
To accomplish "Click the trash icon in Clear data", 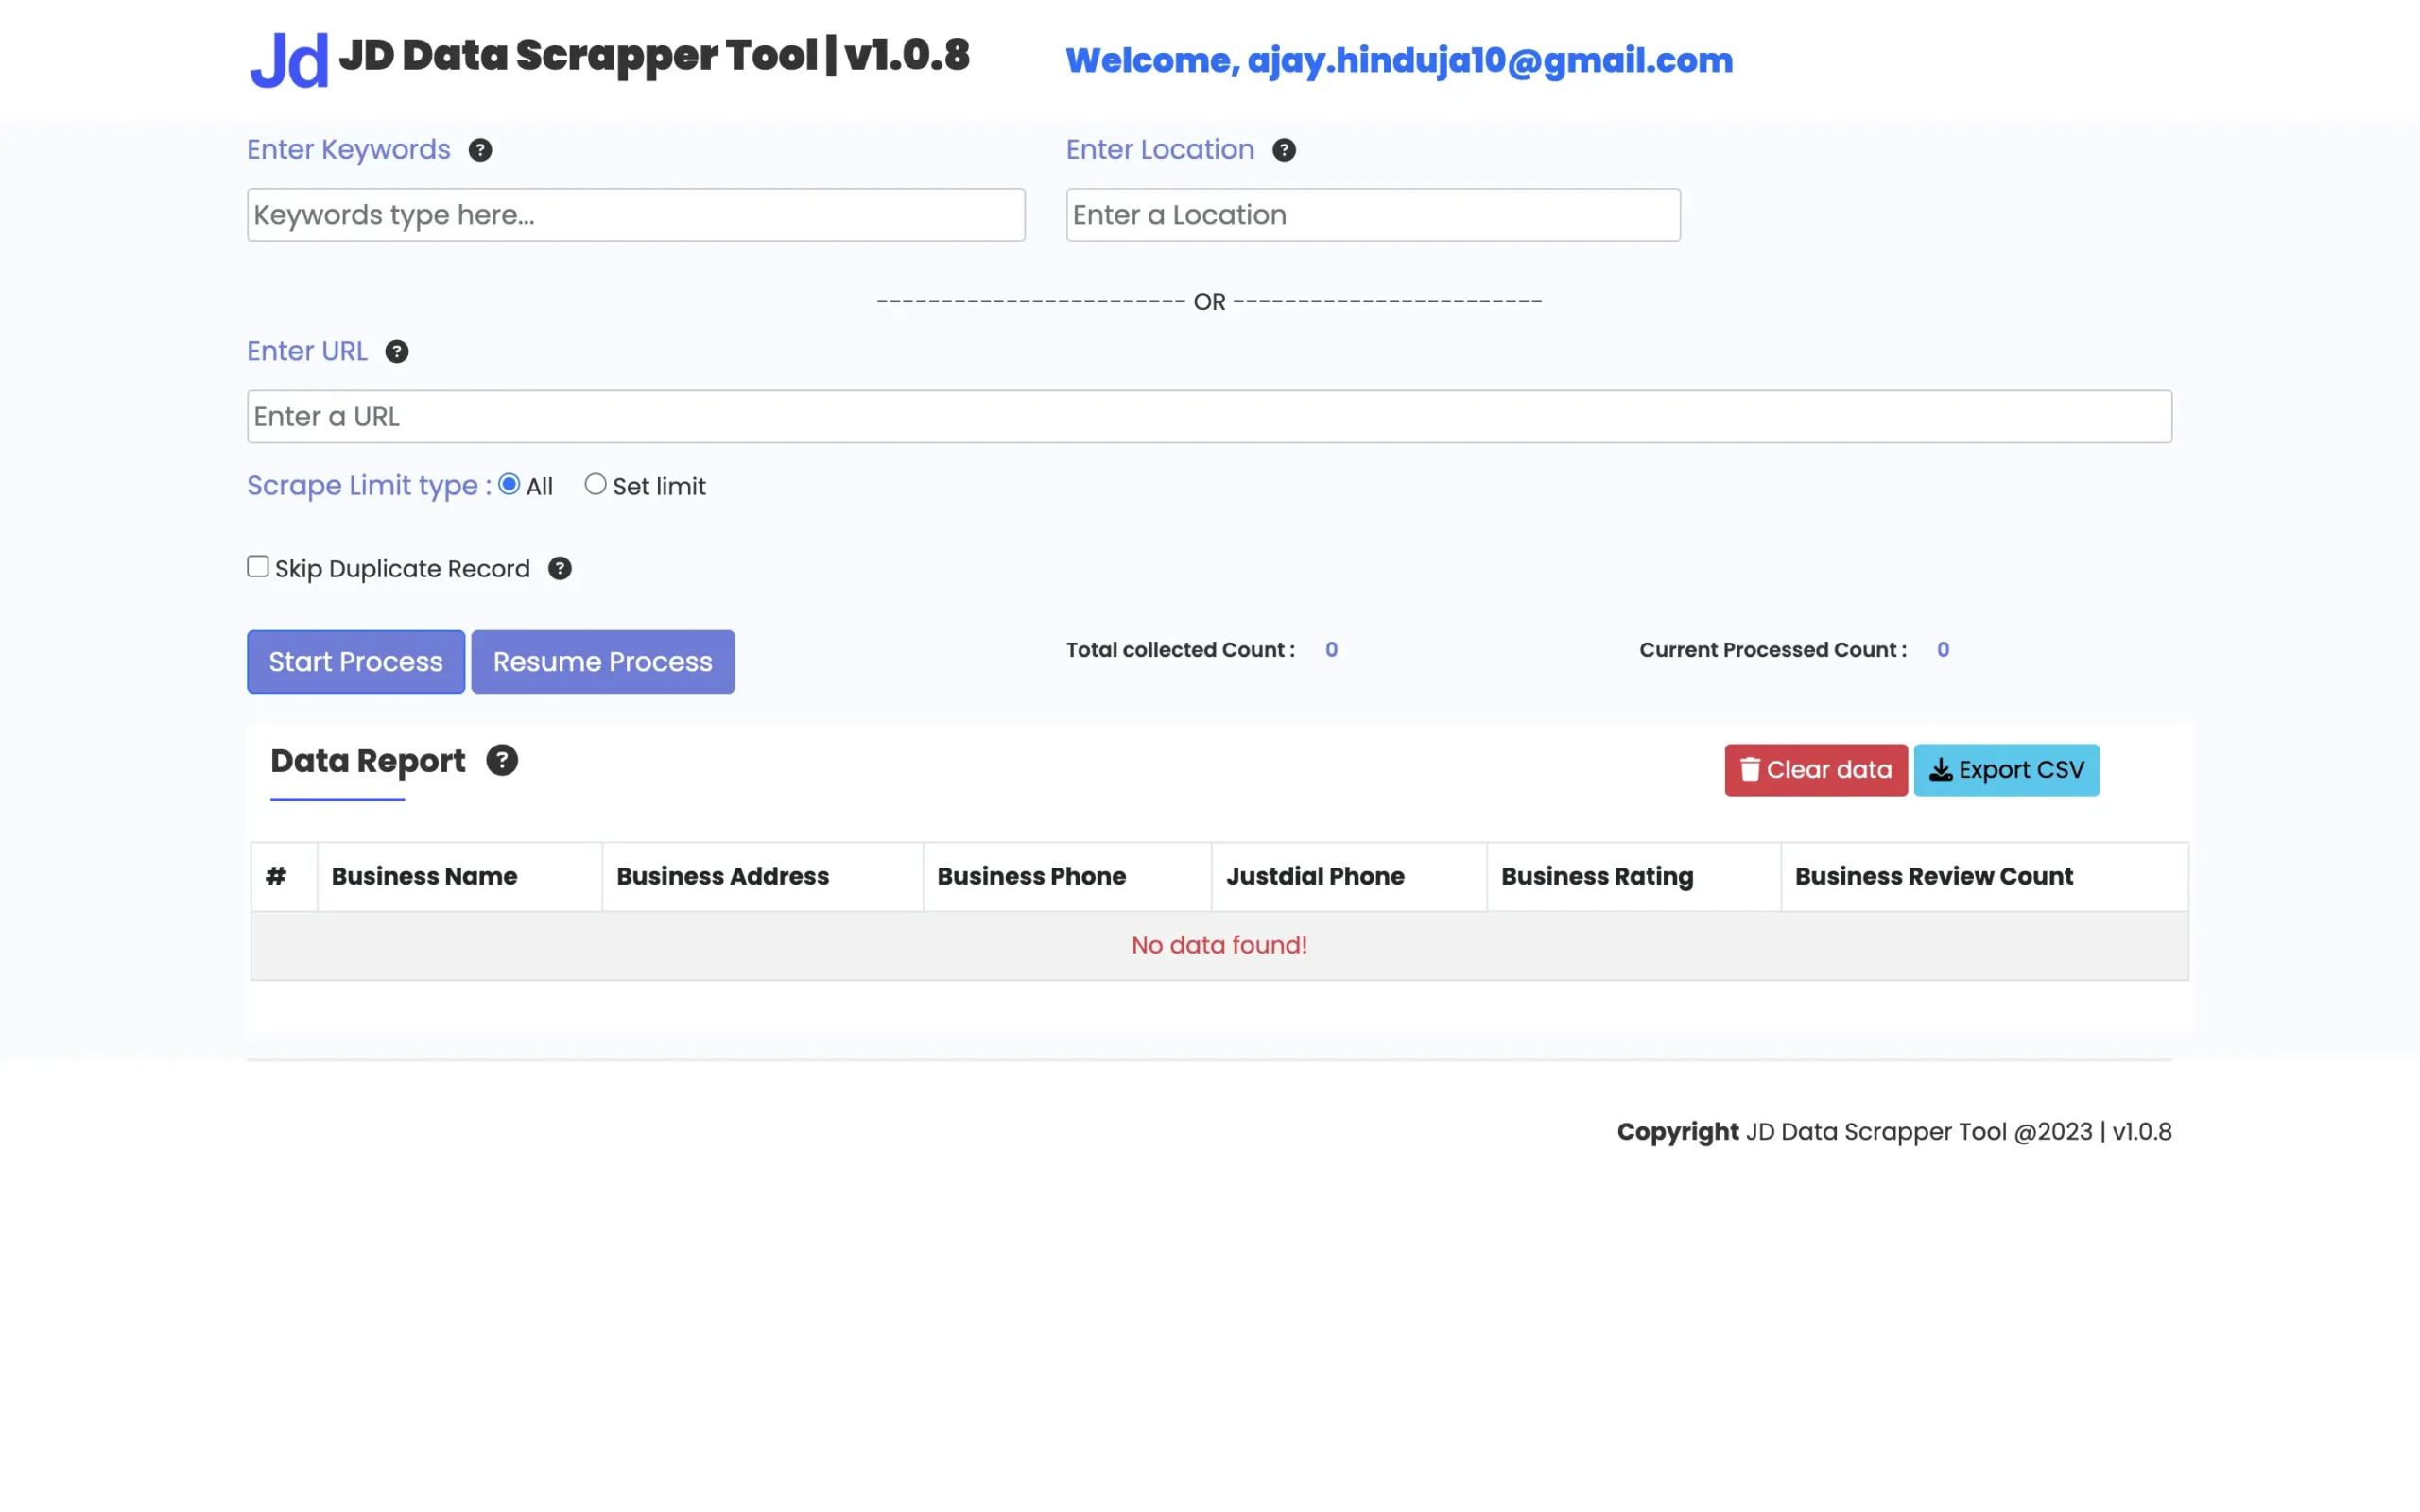I will tap(1750, 769).
